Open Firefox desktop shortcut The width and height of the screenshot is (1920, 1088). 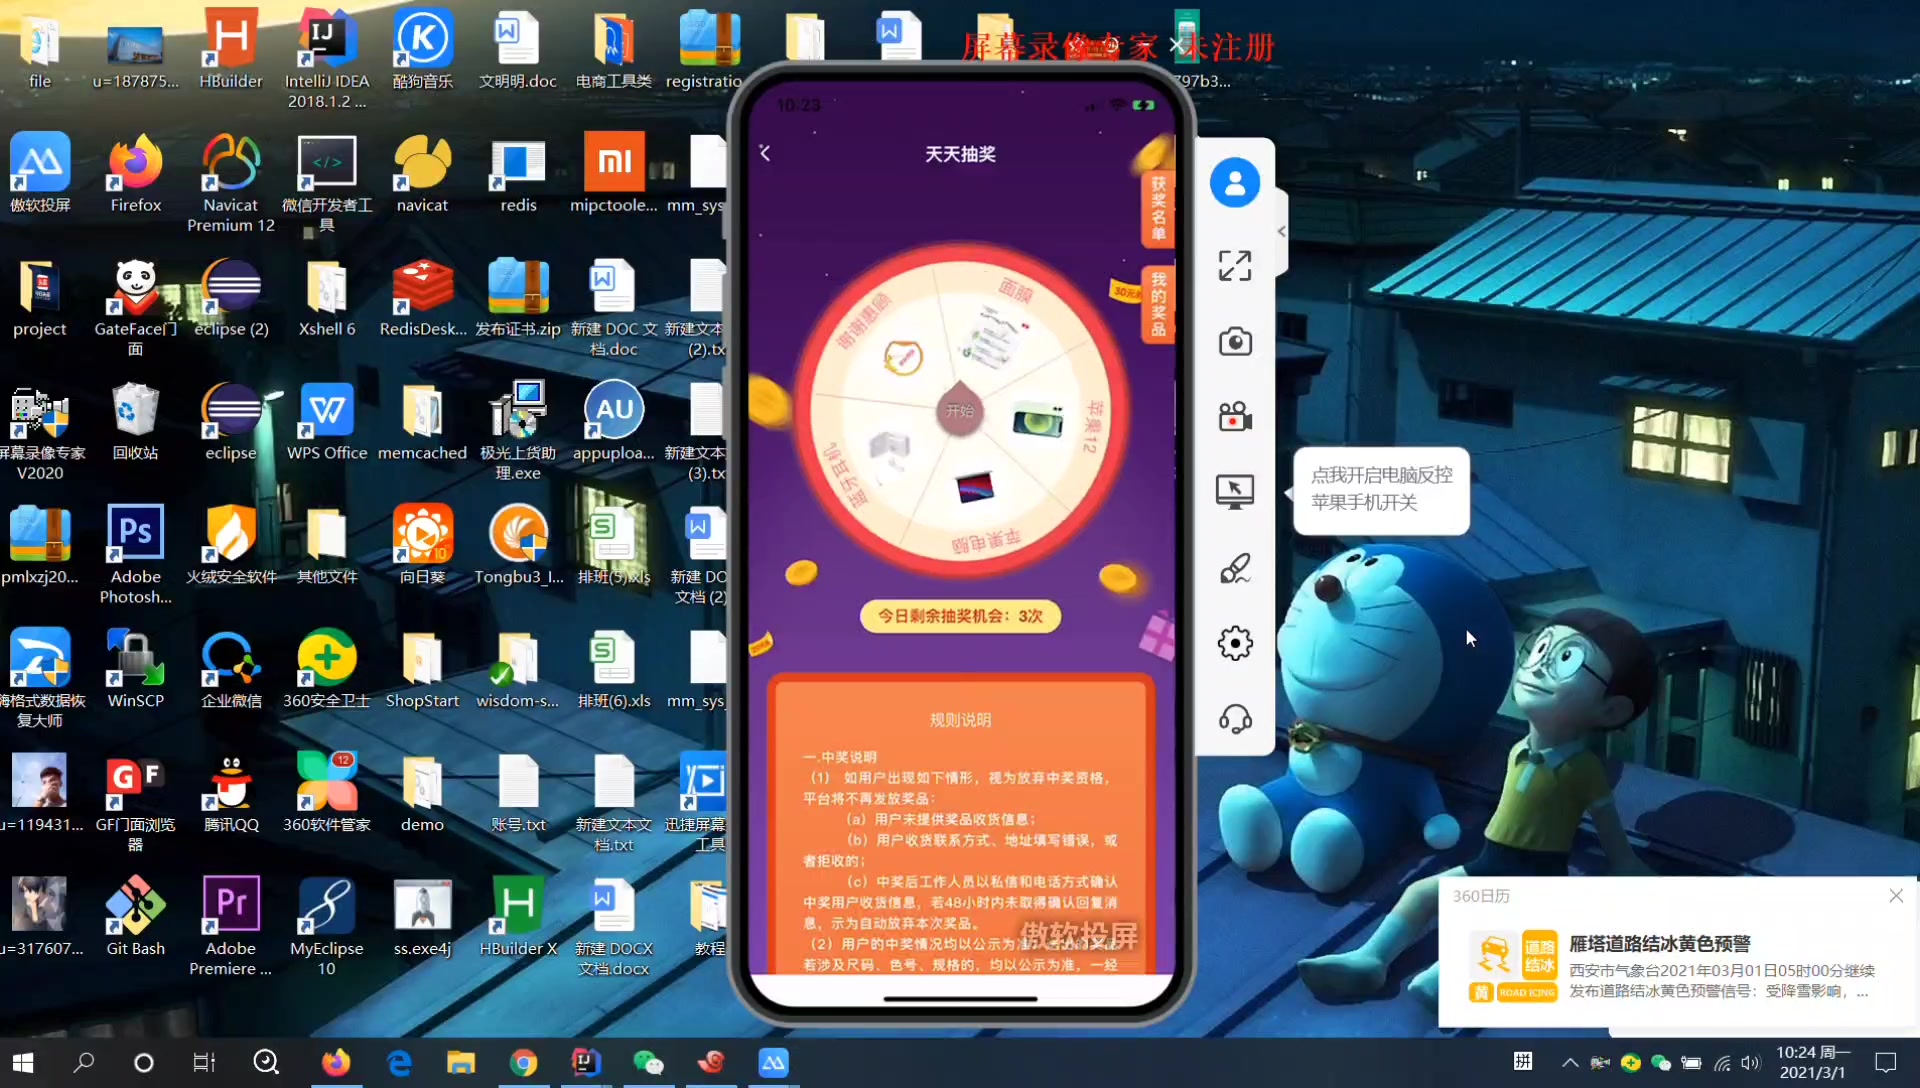pos(135,174)
